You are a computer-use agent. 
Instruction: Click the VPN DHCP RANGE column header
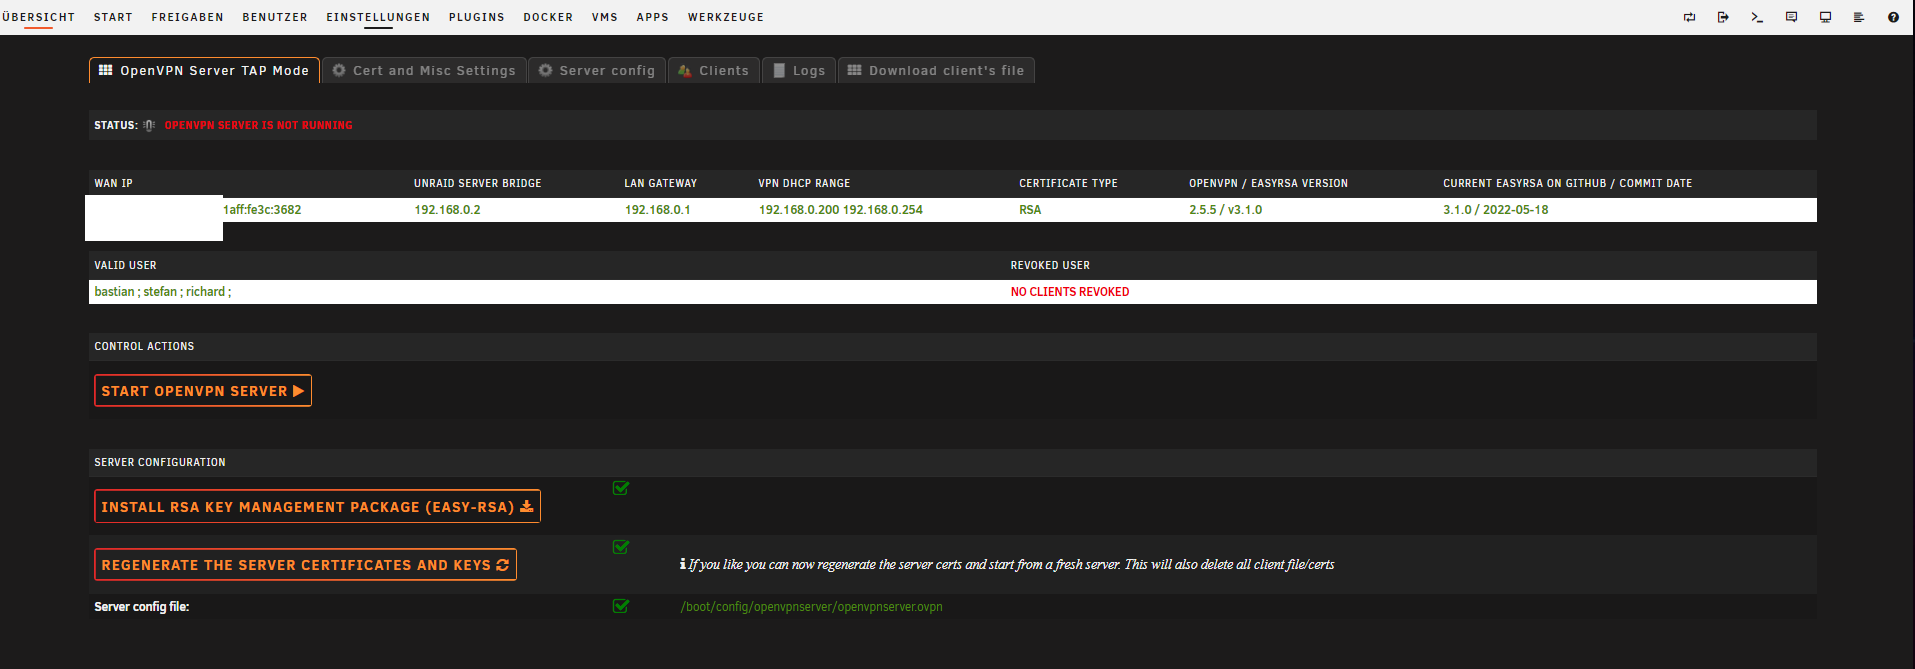click(804, 183)
